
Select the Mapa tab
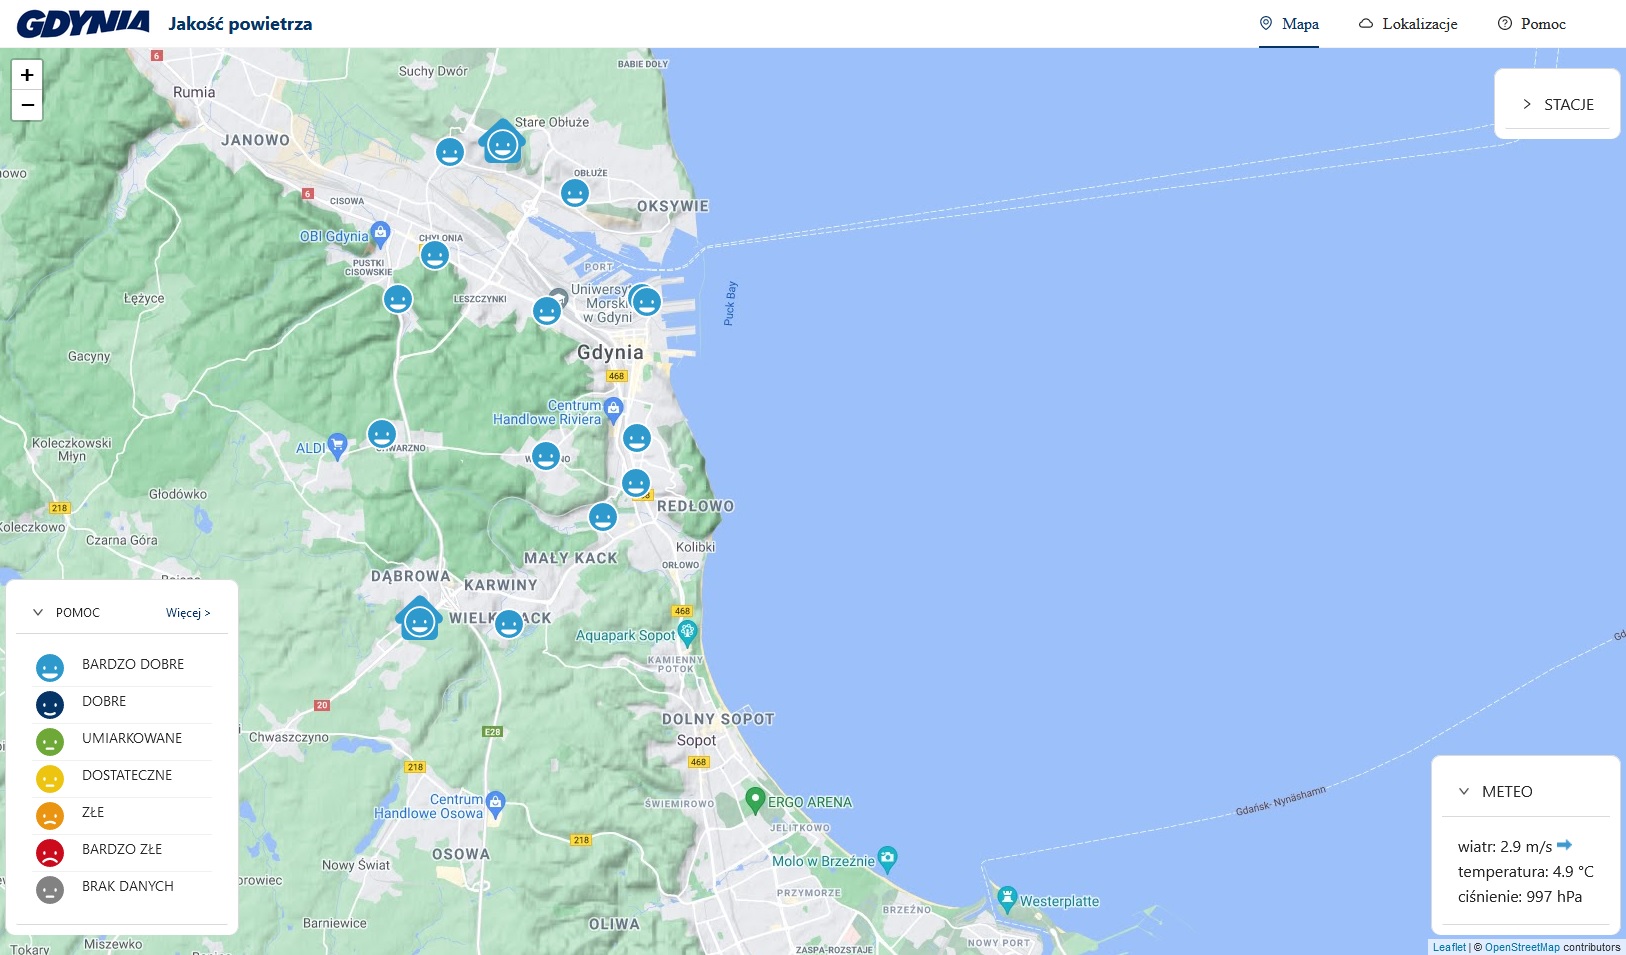pyautogui.click(x=1289, y=24)
